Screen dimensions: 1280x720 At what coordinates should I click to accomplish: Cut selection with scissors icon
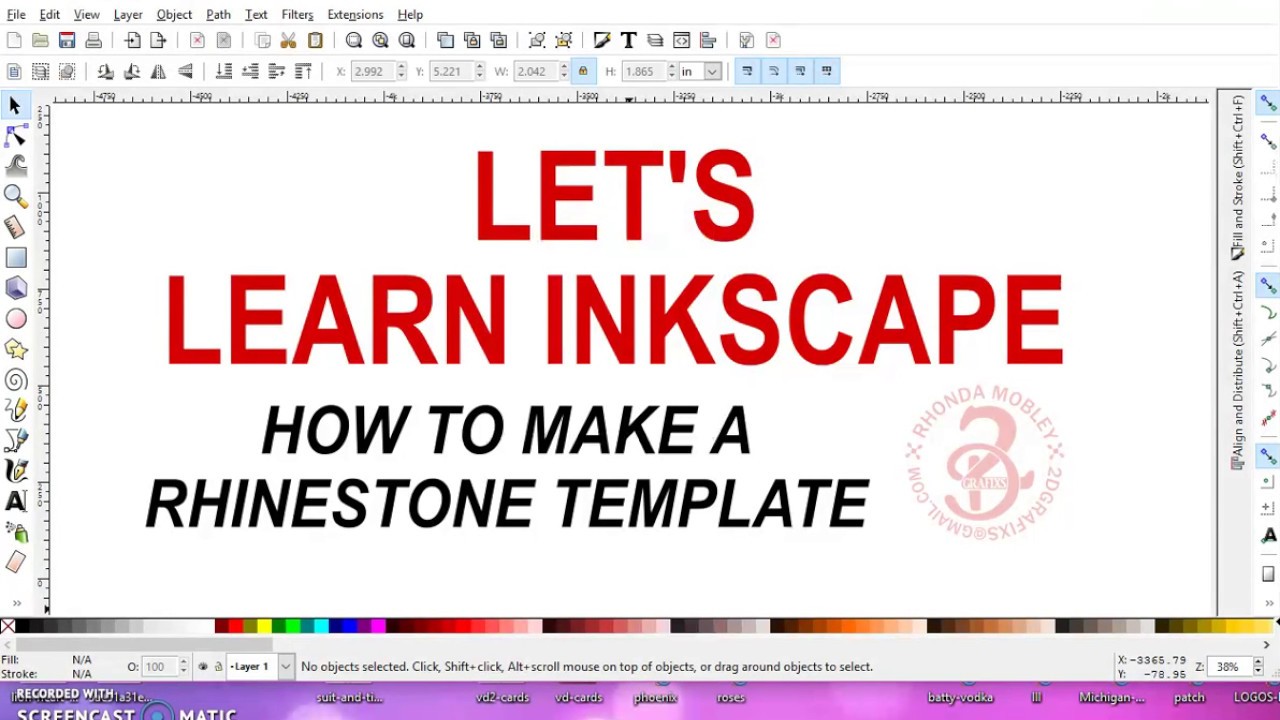[x=288, y=40]
